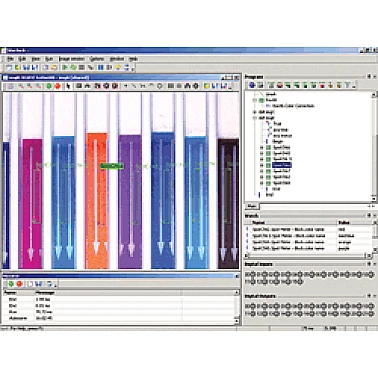Image resolution: width=378 pixels, height=378 pixels.
Task: Toggle Digital inputs indicator 11
Action: (x=252, y=282)
